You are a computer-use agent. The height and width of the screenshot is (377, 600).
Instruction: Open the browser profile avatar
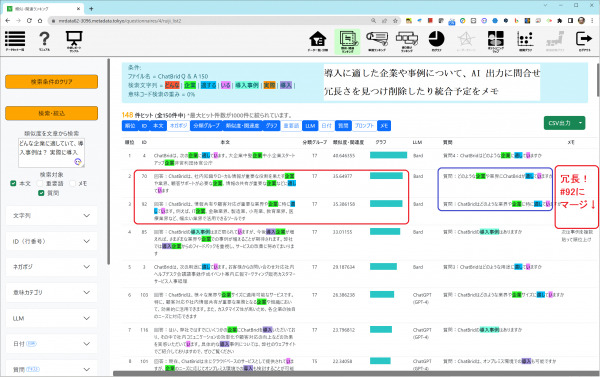[x=581, y=21]
